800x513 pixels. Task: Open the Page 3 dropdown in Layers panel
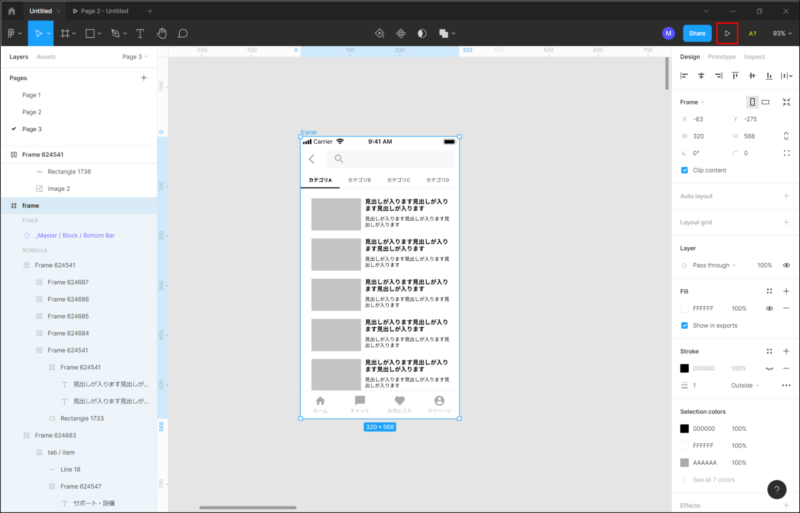134,57
